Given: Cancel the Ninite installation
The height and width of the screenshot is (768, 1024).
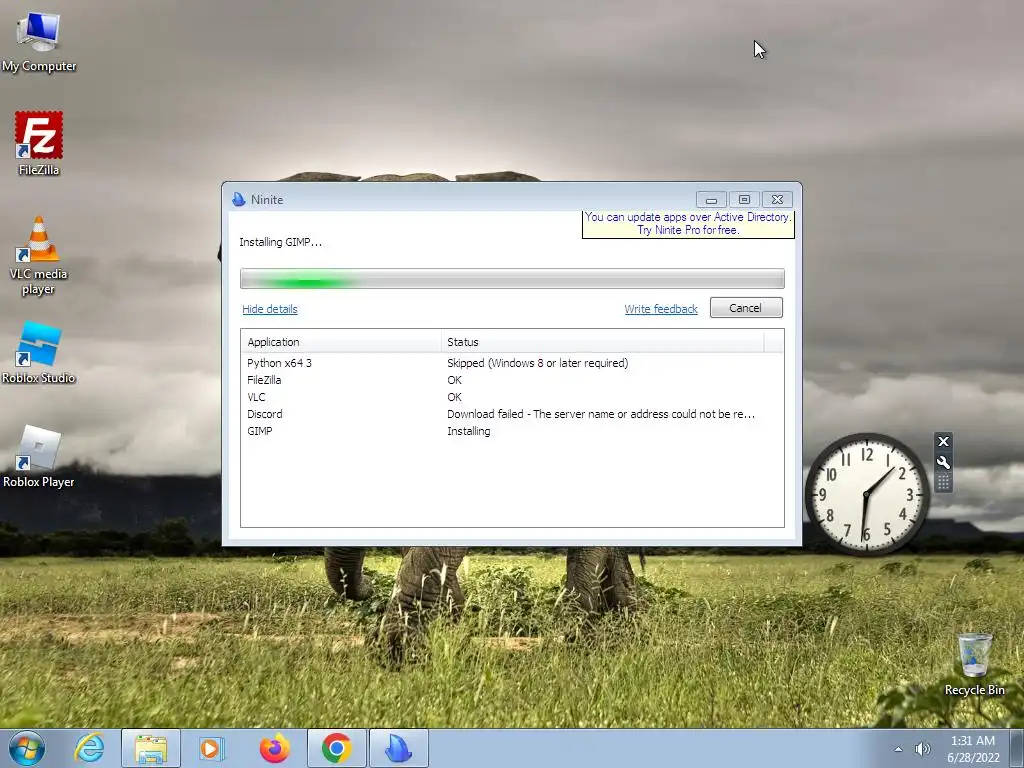Looking at the screenshot, I should pyautogui.click(x=746, y=308).
